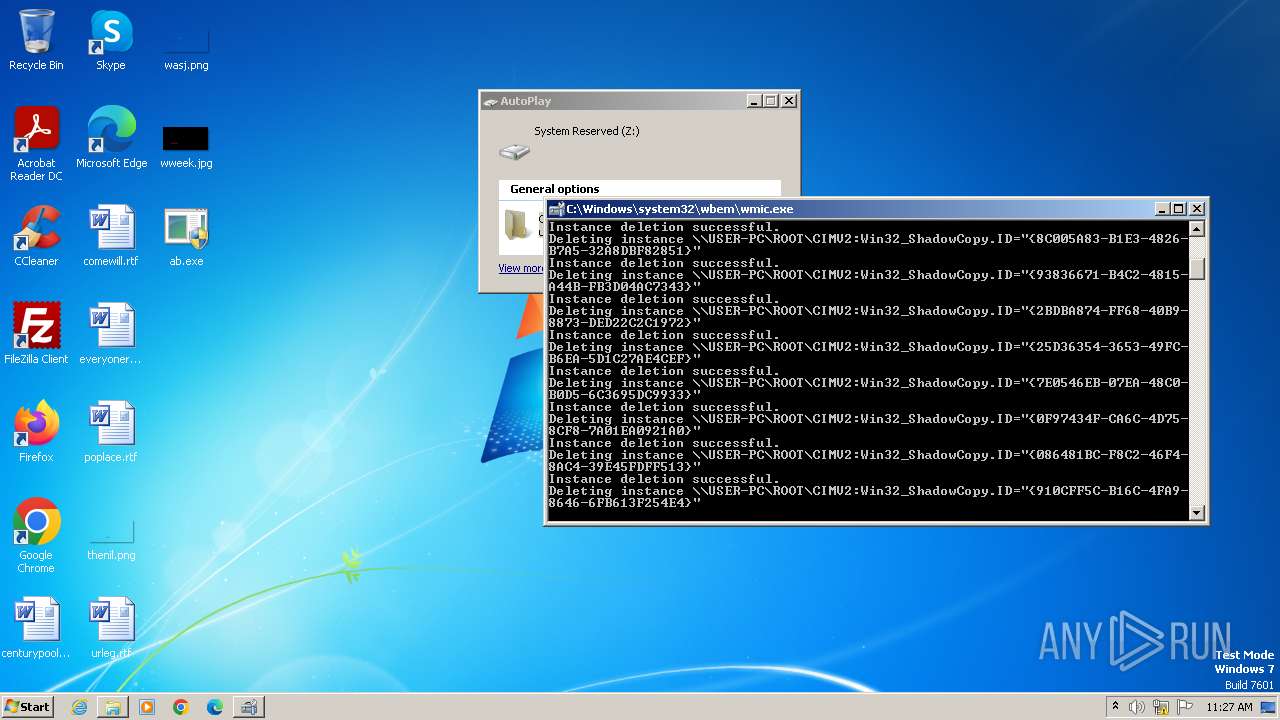The width and height of the screenshot is (1280, 720).
Task: Open CCleaner desktop shortcut
Action: pyautogui.click(x=36, y=236)
